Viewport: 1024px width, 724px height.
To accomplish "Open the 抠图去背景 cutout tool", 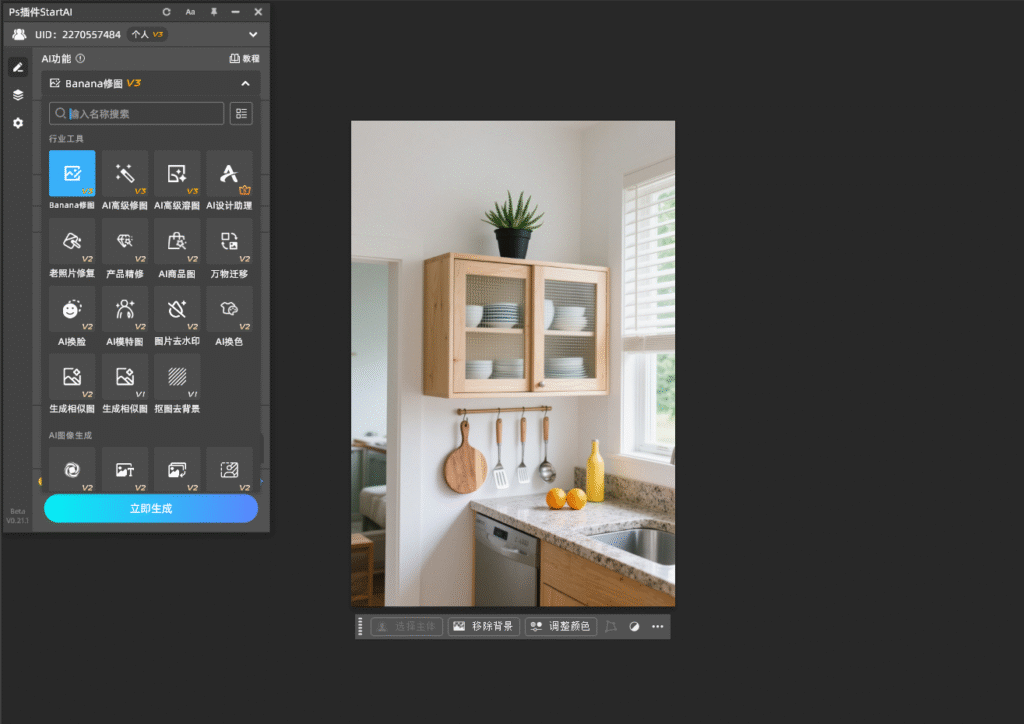I will click(177, 377).
